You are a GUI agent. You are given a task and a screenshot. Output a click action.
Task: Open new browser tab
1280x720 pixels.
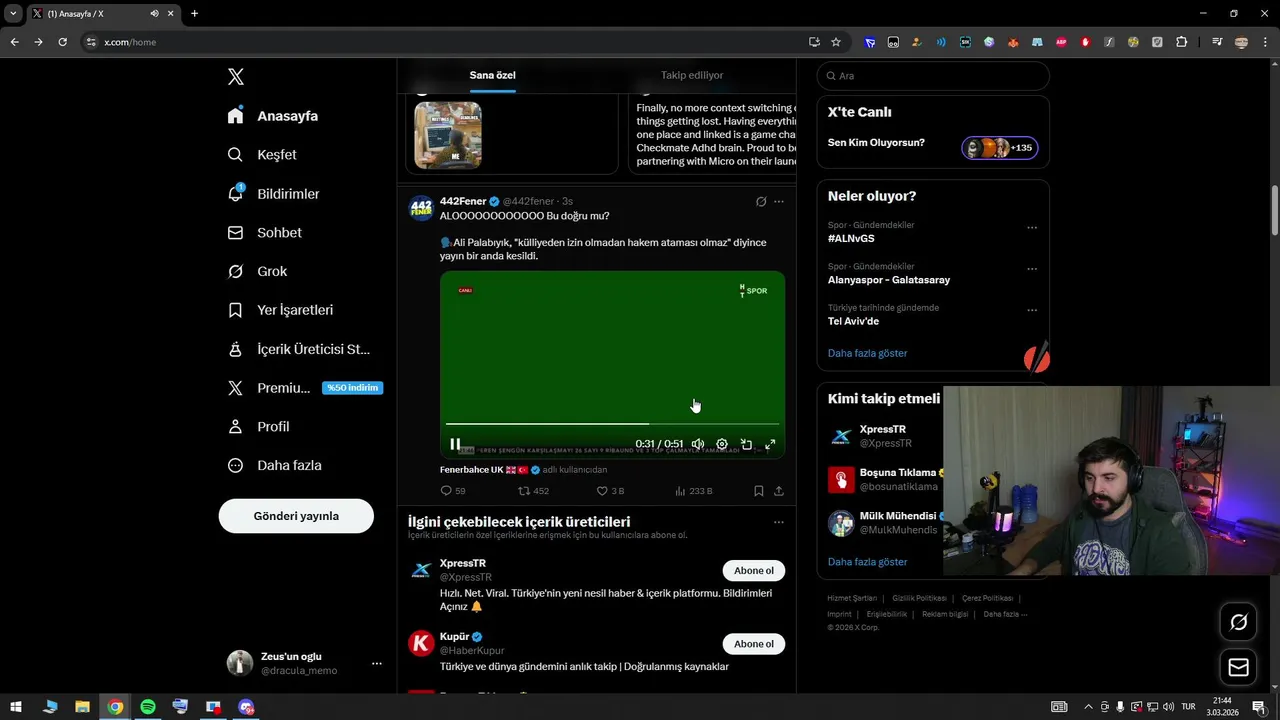tap(194, 13)
